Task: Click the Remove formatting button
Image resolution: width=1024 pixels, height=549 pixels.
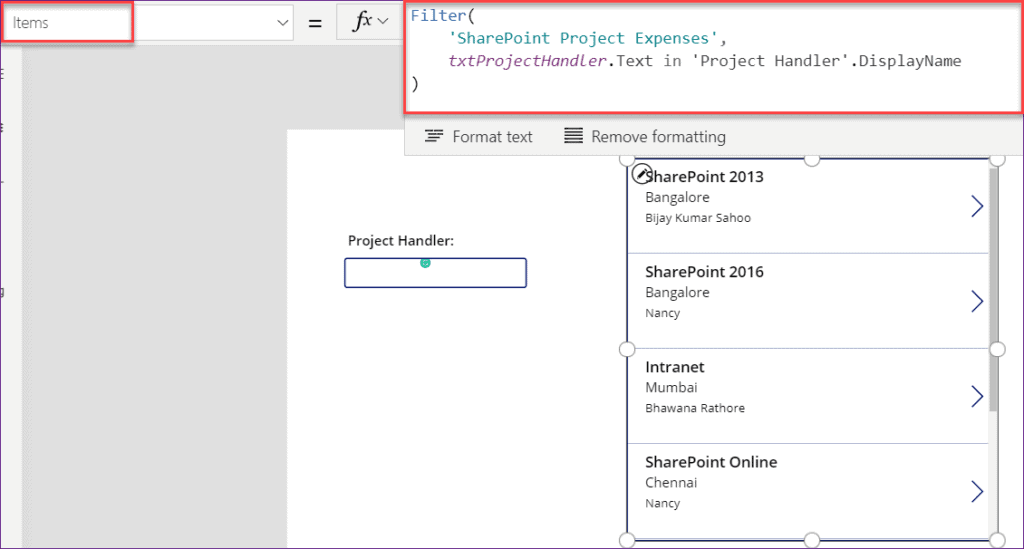Action: tap(645, 136)
